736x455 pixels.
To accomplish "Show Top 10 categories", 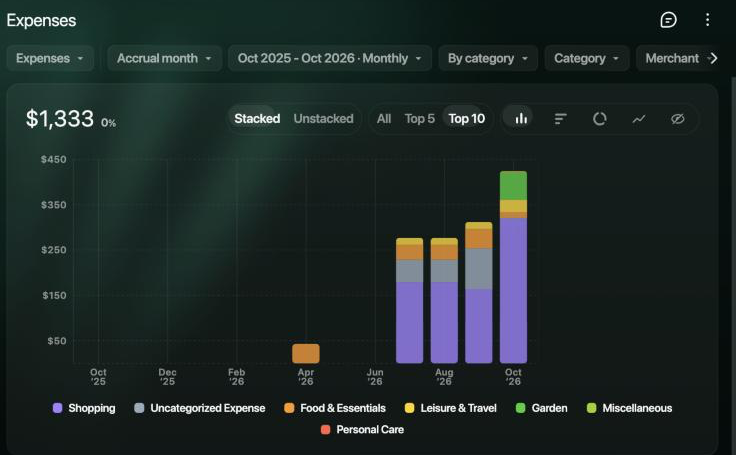I will (466, 119).
